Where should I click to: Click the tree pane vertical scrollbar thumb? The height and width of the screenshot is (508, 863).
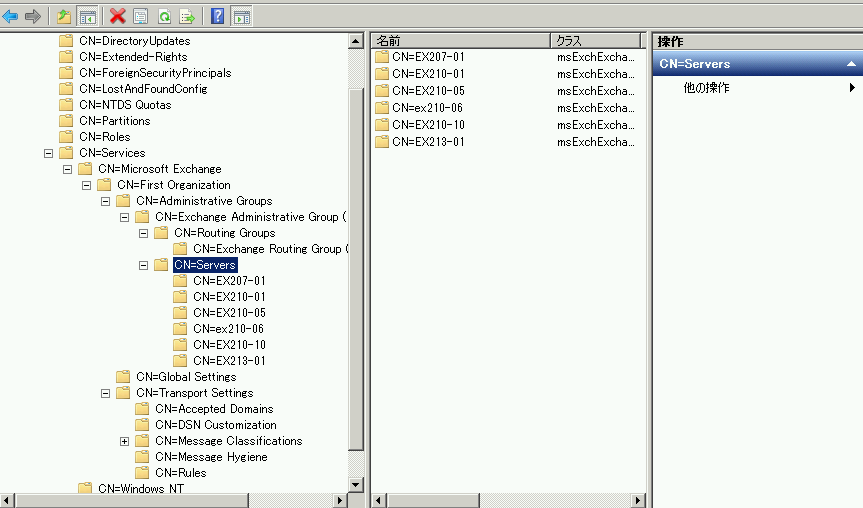coord(356,270)
